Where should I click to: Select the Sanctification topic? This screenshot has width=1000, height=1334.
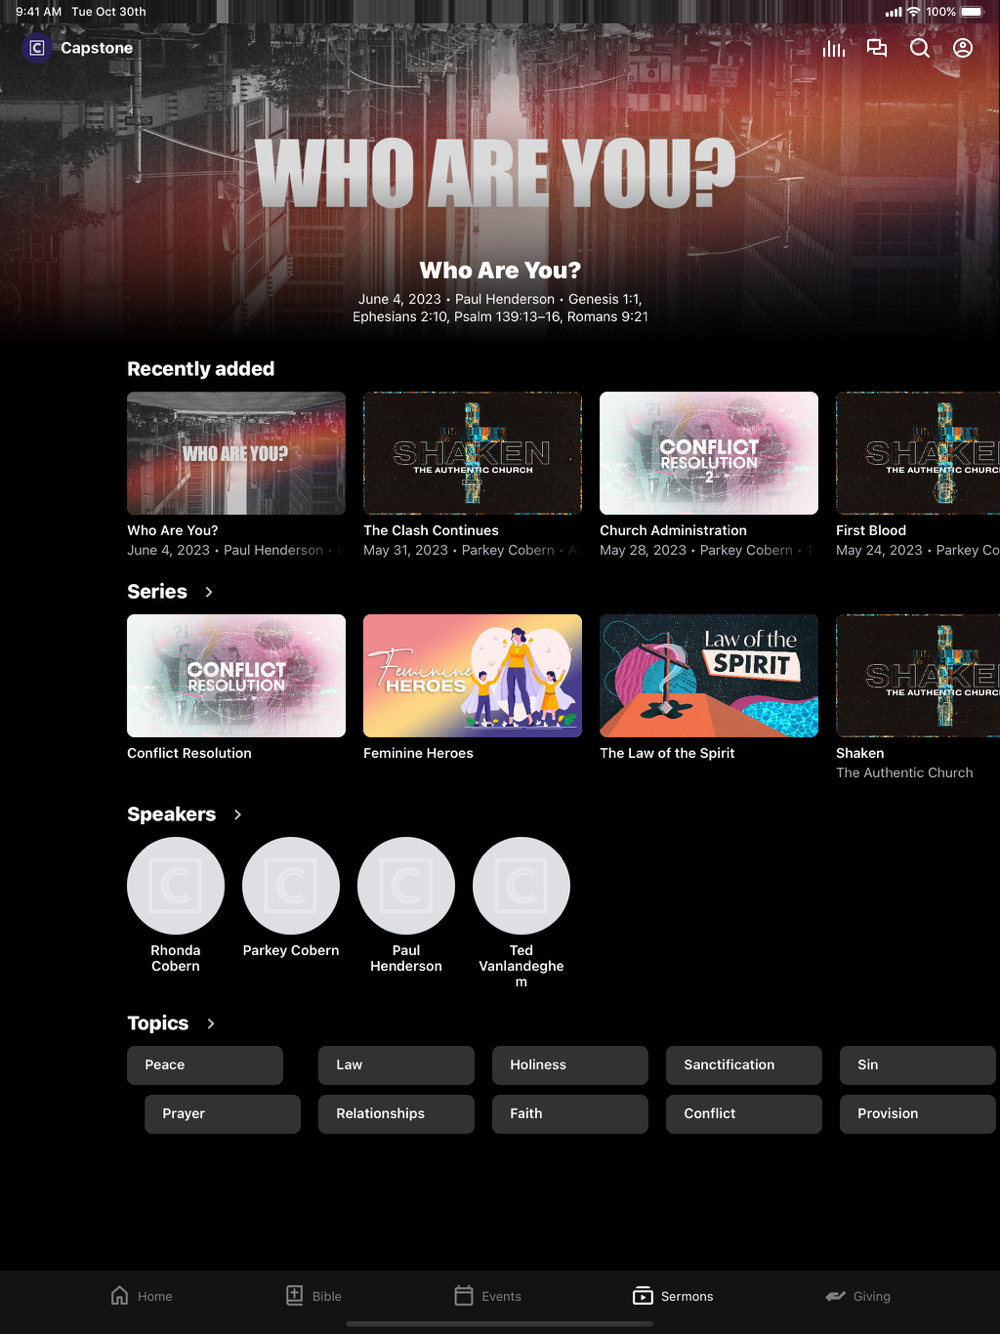click(x=744, y=1065)
